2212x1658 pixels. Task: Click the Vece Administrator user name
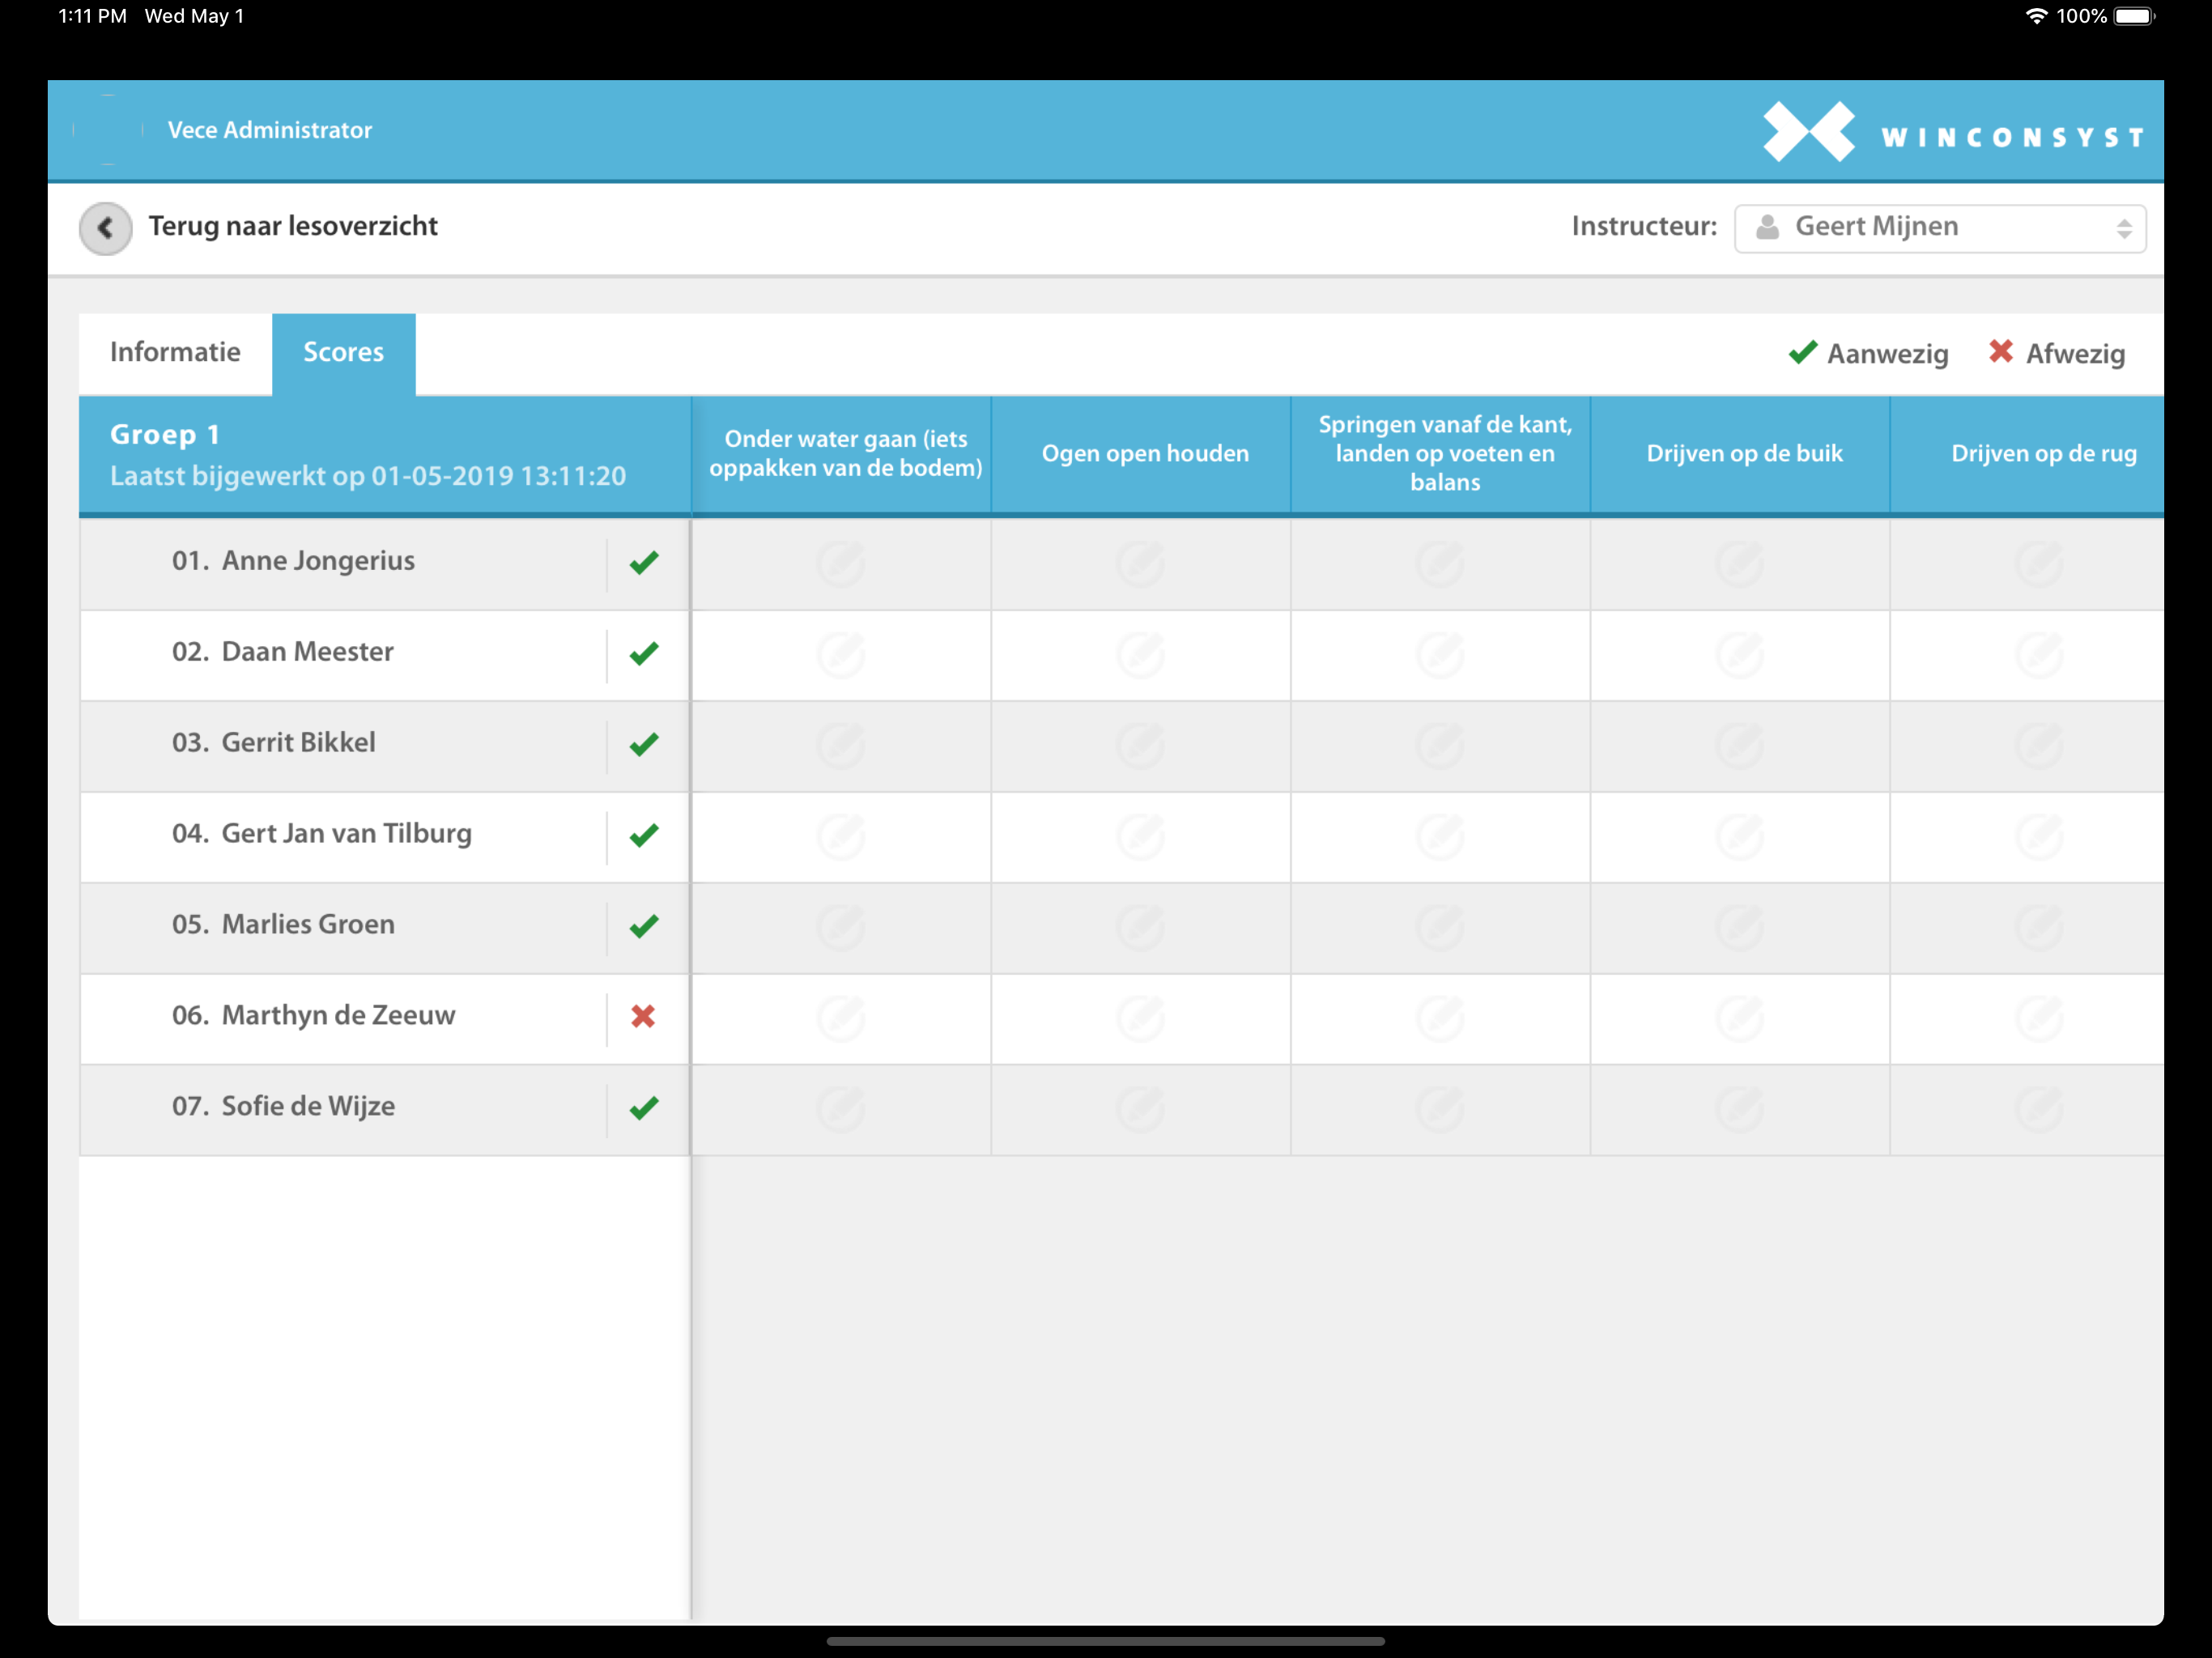[270, 130]
